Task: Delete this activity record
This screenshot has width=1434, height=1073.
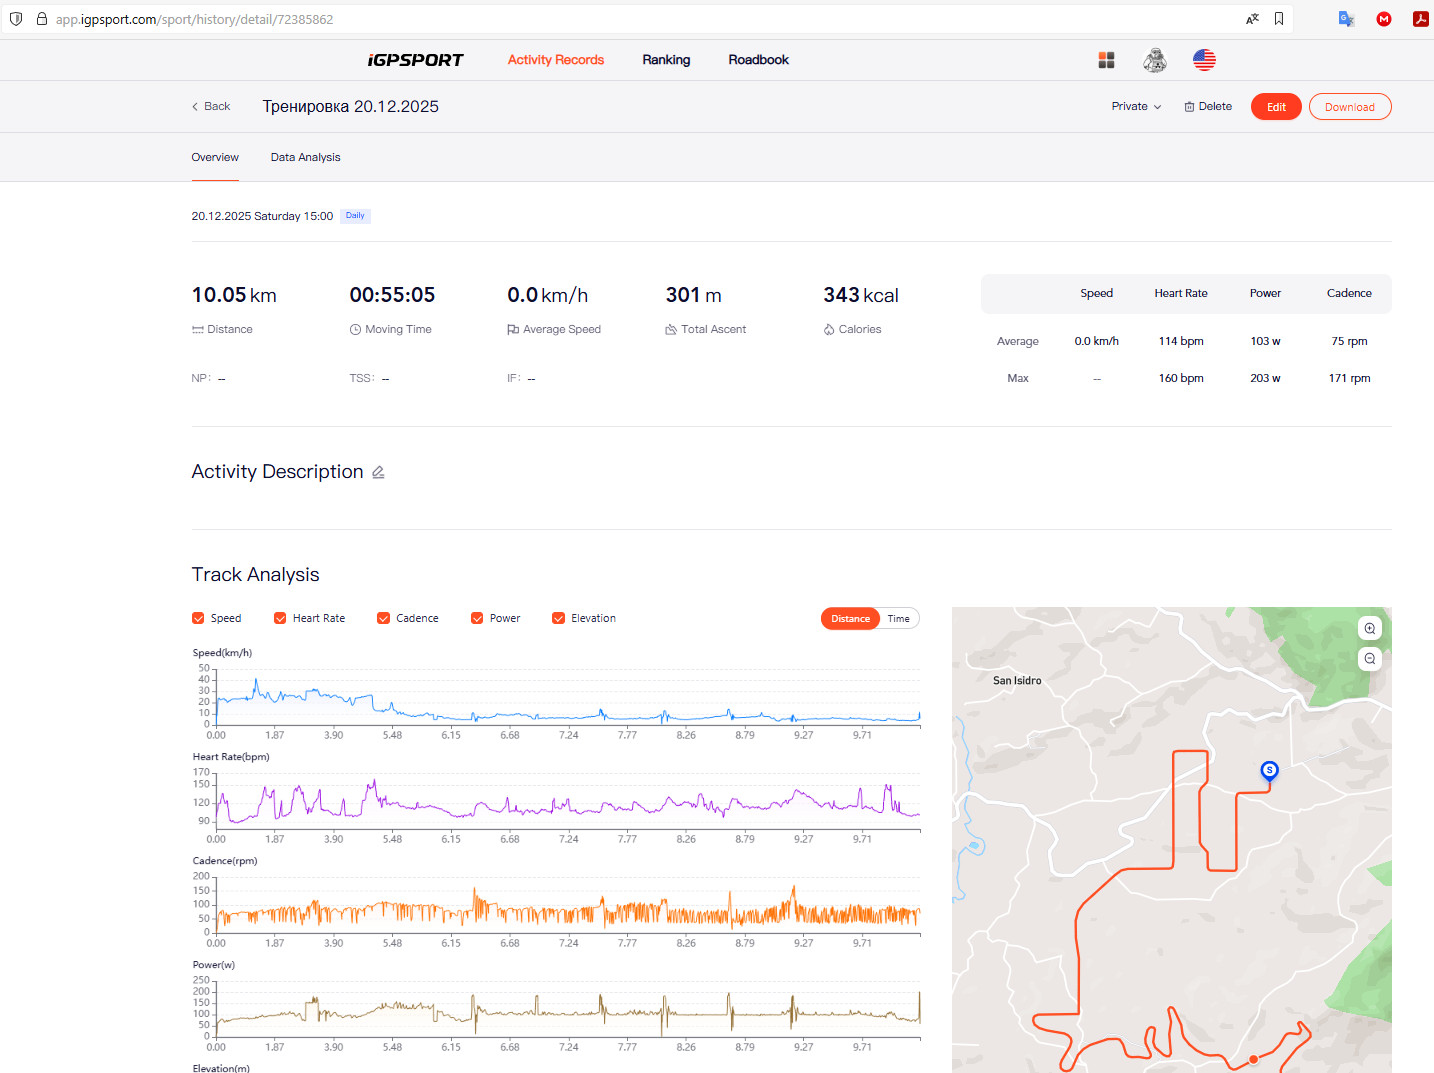Action: click(1208, 107)
